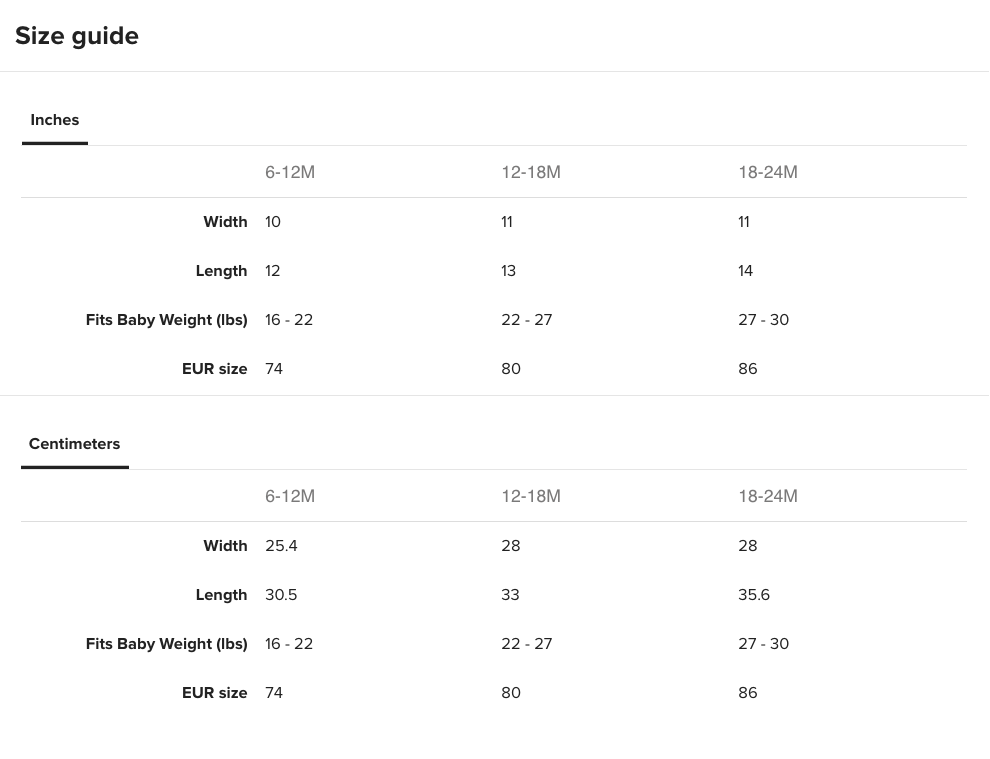Click Fits Baby Weight label in Inches table
Viewport: 990px width, 759px height.
[167, 320]
